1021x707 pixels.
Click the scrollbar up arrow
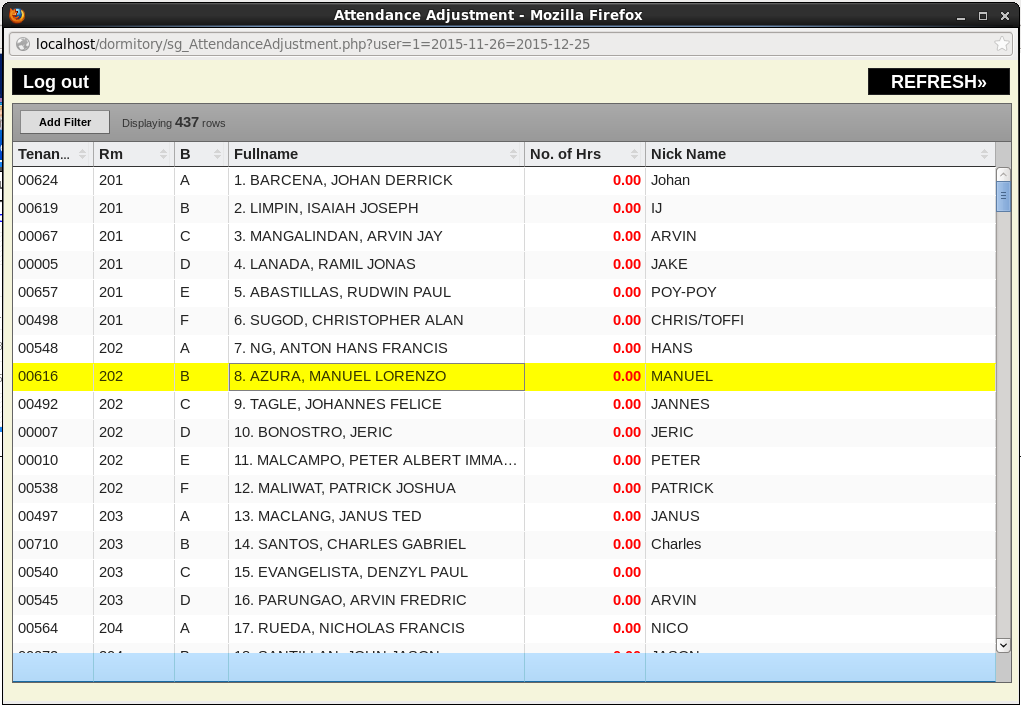click(1004, 174)
